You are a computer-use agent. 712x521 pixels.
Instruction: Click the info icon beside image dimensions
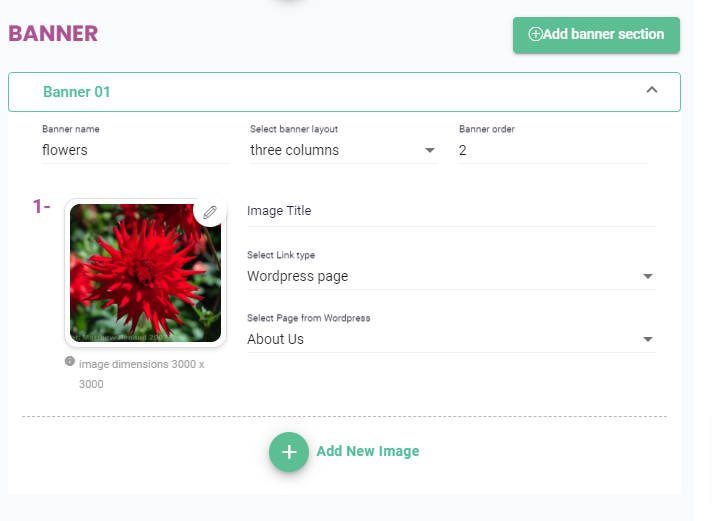(x=70, y=361)
